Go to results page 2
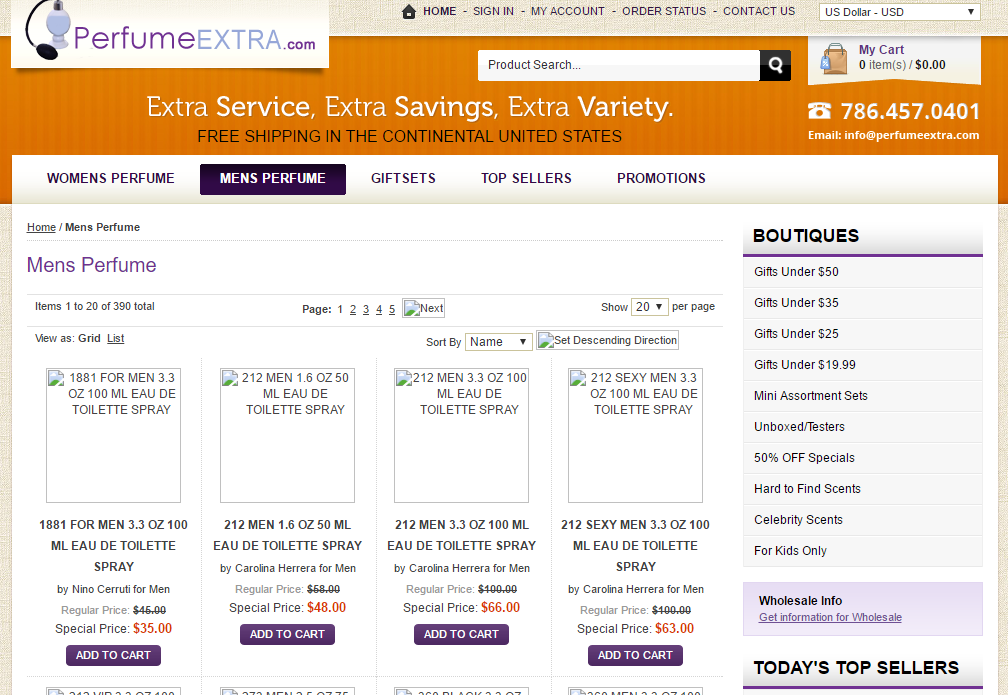The image size is (1008, 695). tap(353, 309)
